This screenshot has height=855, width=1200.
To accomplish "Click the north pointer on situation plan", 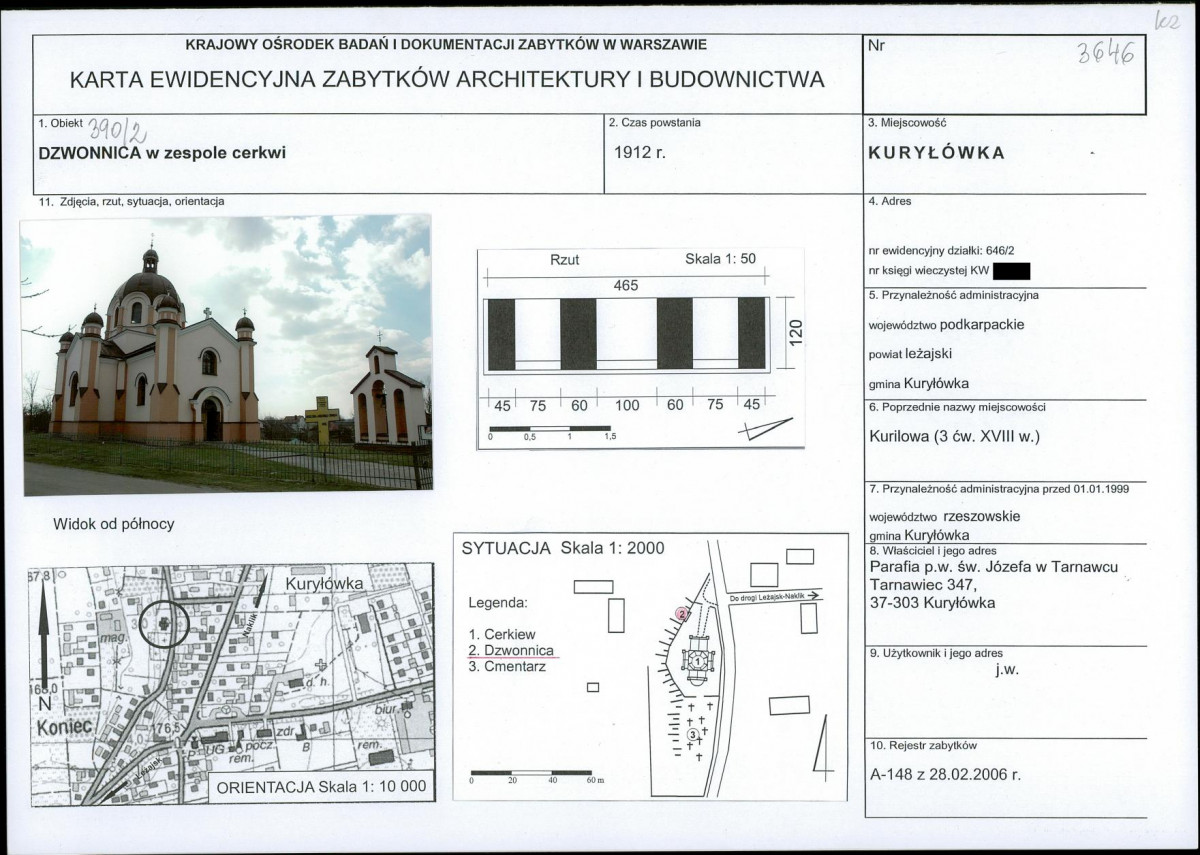I will coord(824,746).
